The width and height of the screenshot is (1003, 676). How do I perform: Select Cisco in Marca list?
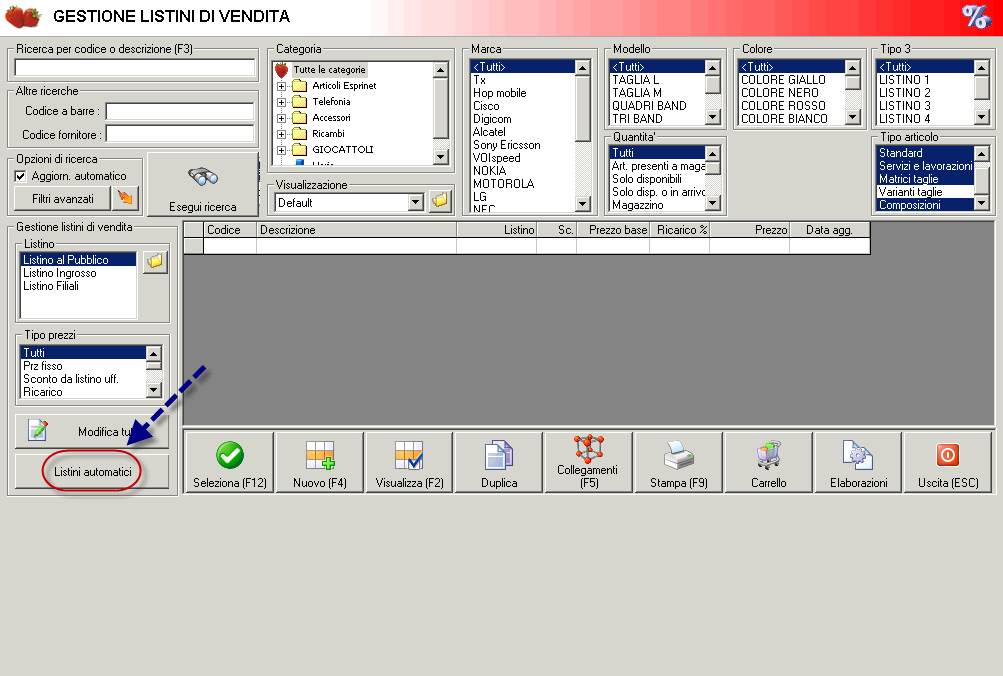[x=523, y=106]
